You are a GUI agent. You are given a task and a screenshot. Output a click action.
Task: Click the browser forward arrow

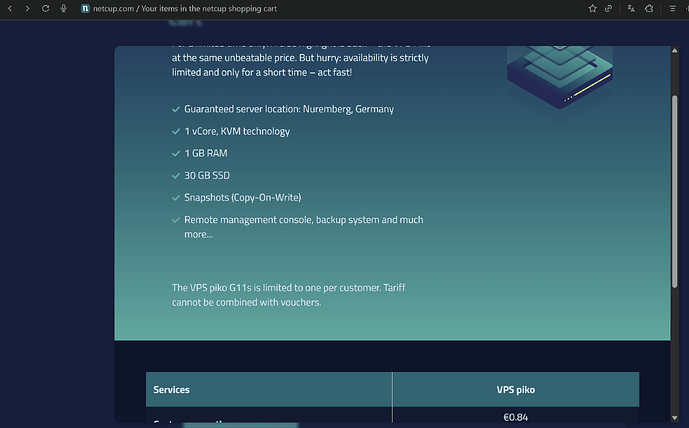pyautogui.click(x=26, y=8)
